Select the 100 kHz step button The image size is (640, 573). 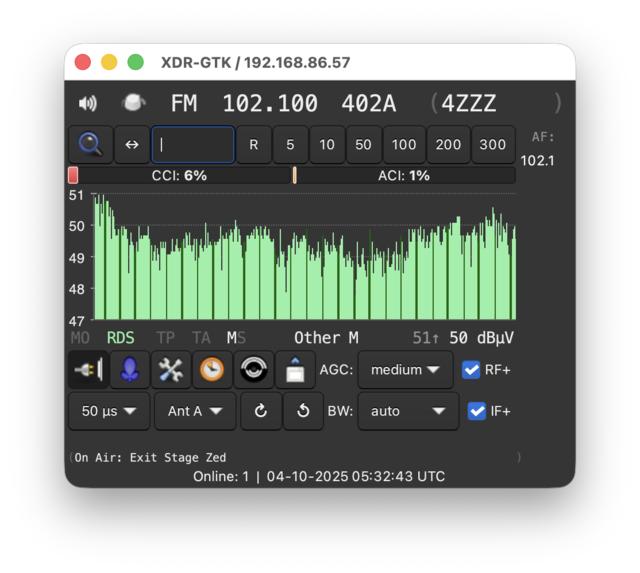(404, 144)
